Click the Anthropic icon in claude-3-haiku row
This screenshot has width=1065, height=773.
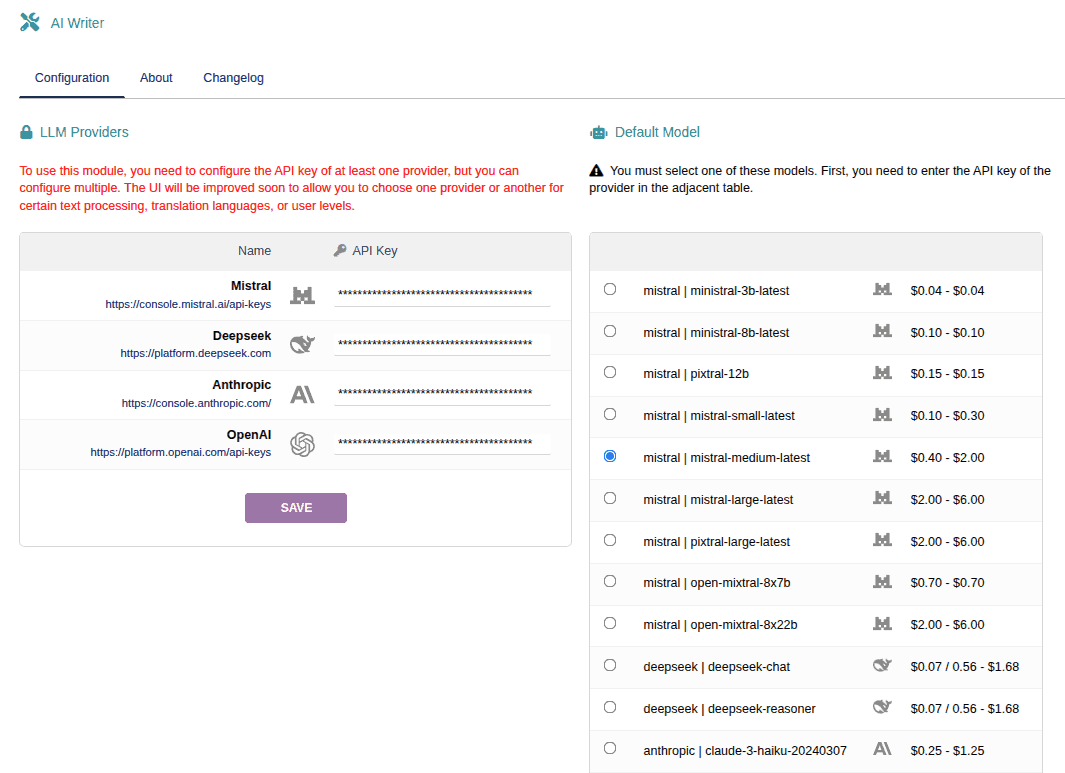[882, 748]
